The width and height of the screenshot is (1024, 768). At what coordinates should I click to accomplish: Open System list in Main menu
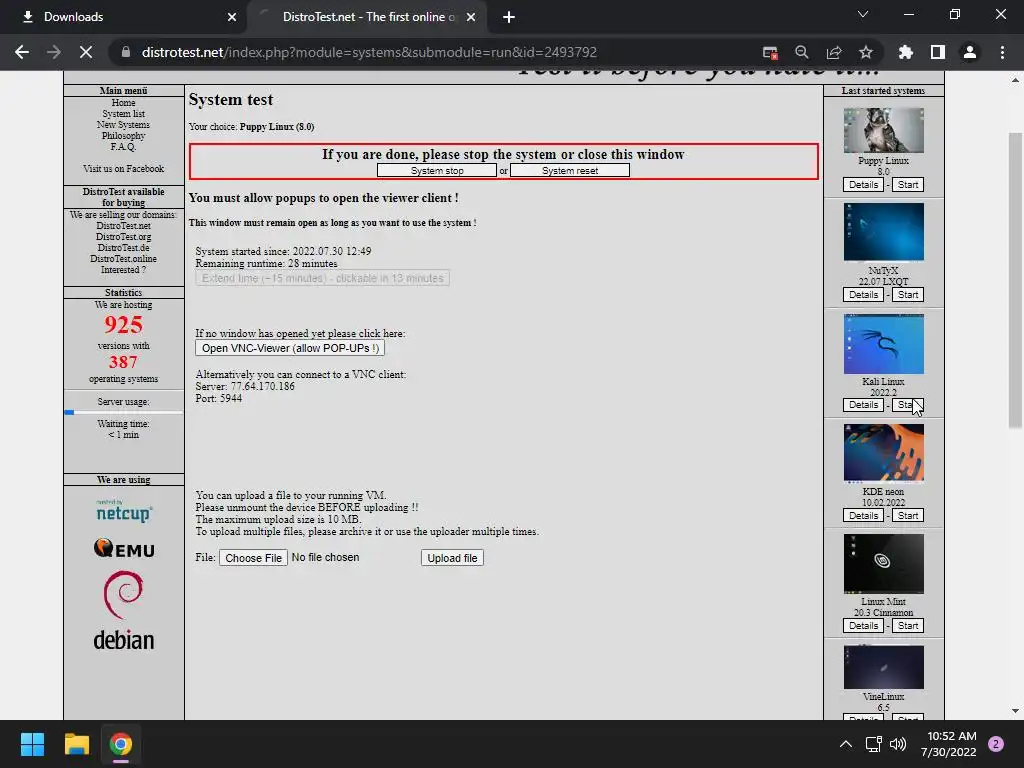click(x=123, y=114)
